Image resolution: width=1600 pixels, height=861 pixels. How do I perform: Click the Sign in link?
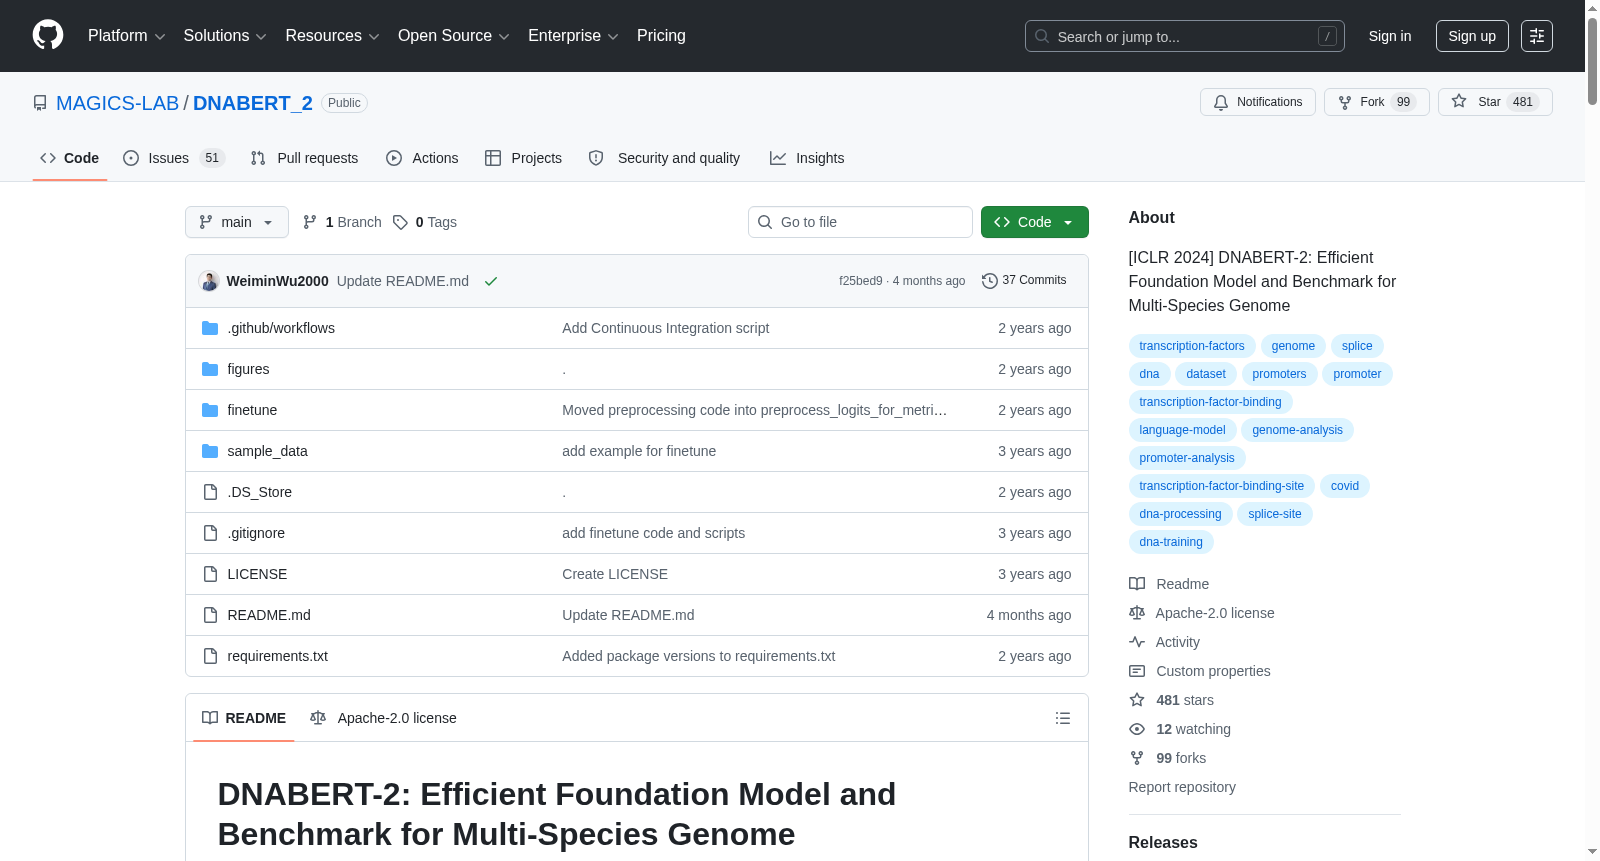coord(1390,36)
